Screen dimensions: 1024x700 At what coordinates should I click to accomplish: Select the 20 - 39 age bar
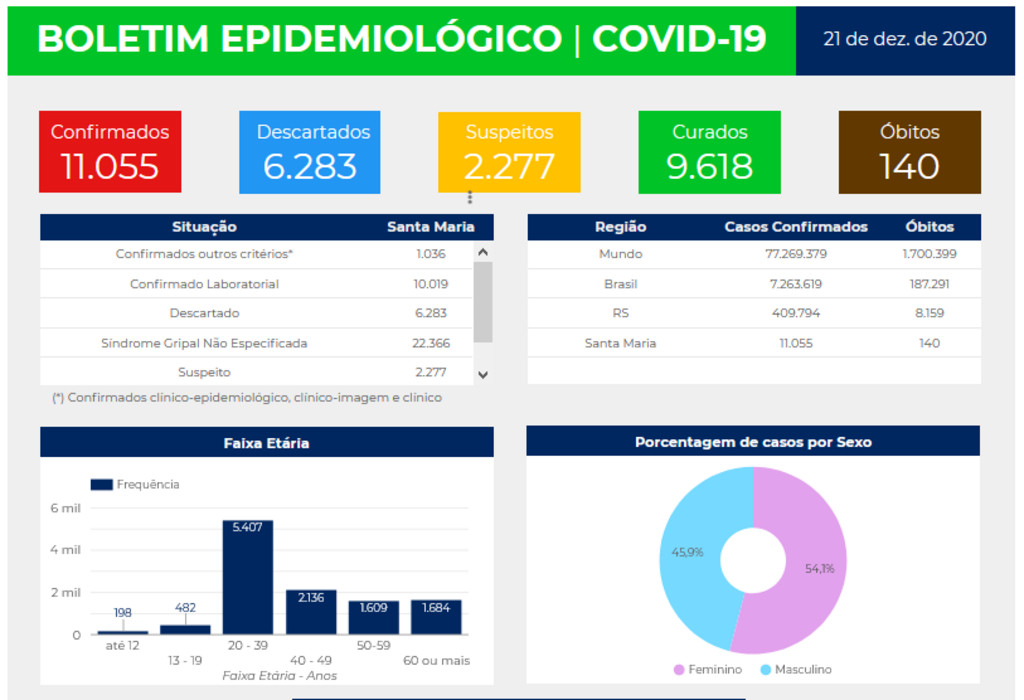(247, 580)
